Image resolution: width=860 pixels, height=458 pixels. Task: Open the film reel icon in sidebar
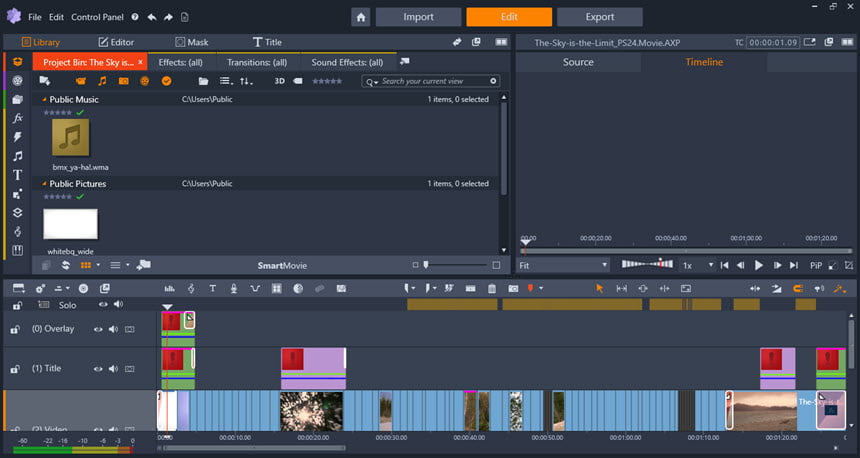[x=18, y=81]
